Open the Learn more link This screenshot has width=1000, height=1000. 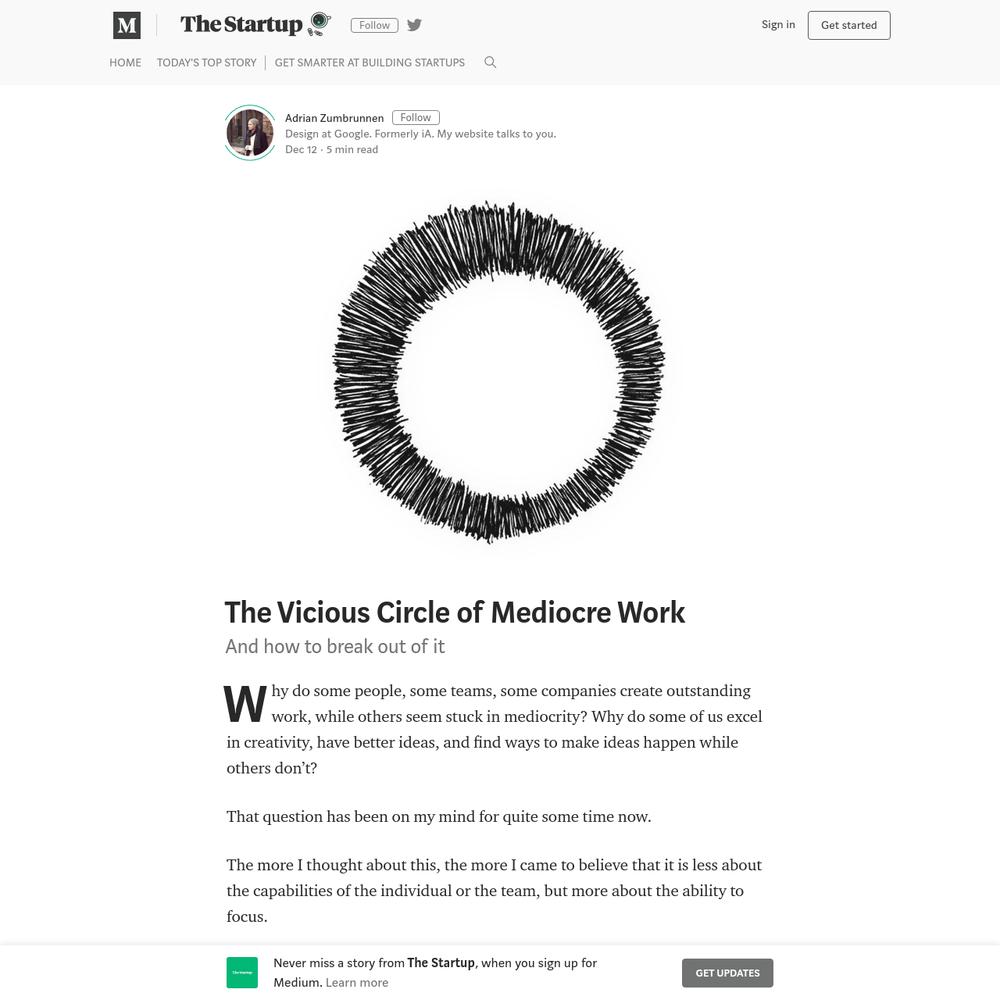357,983
